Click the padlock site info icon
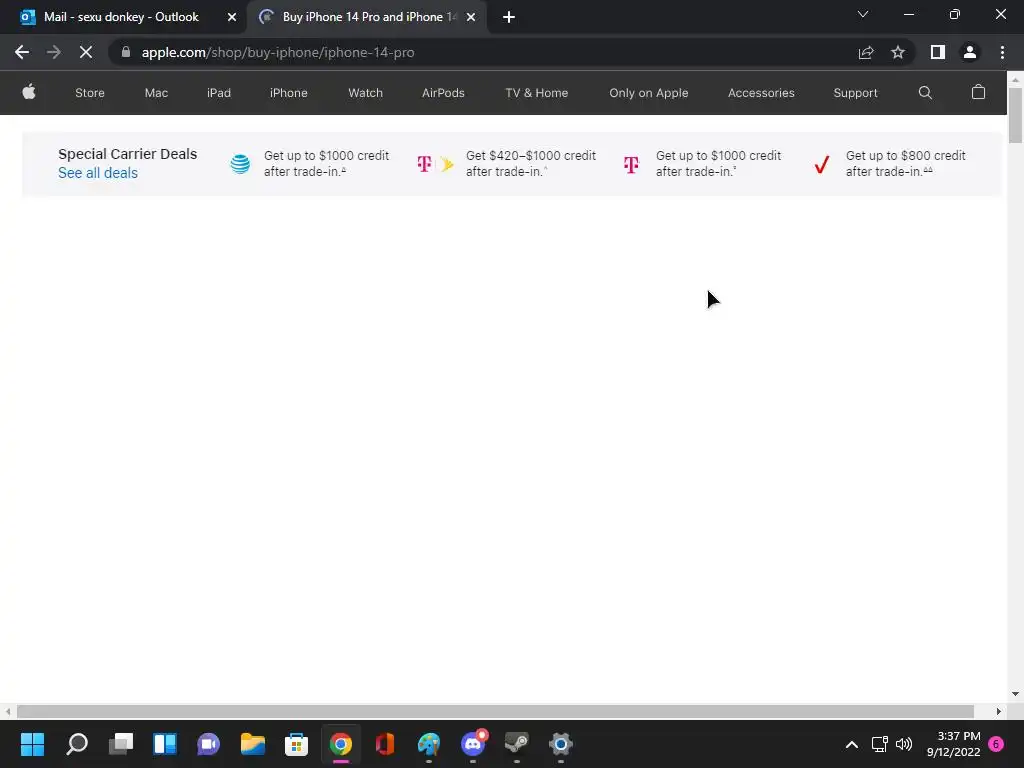The image size is (1024, 768). click(126, 52)
